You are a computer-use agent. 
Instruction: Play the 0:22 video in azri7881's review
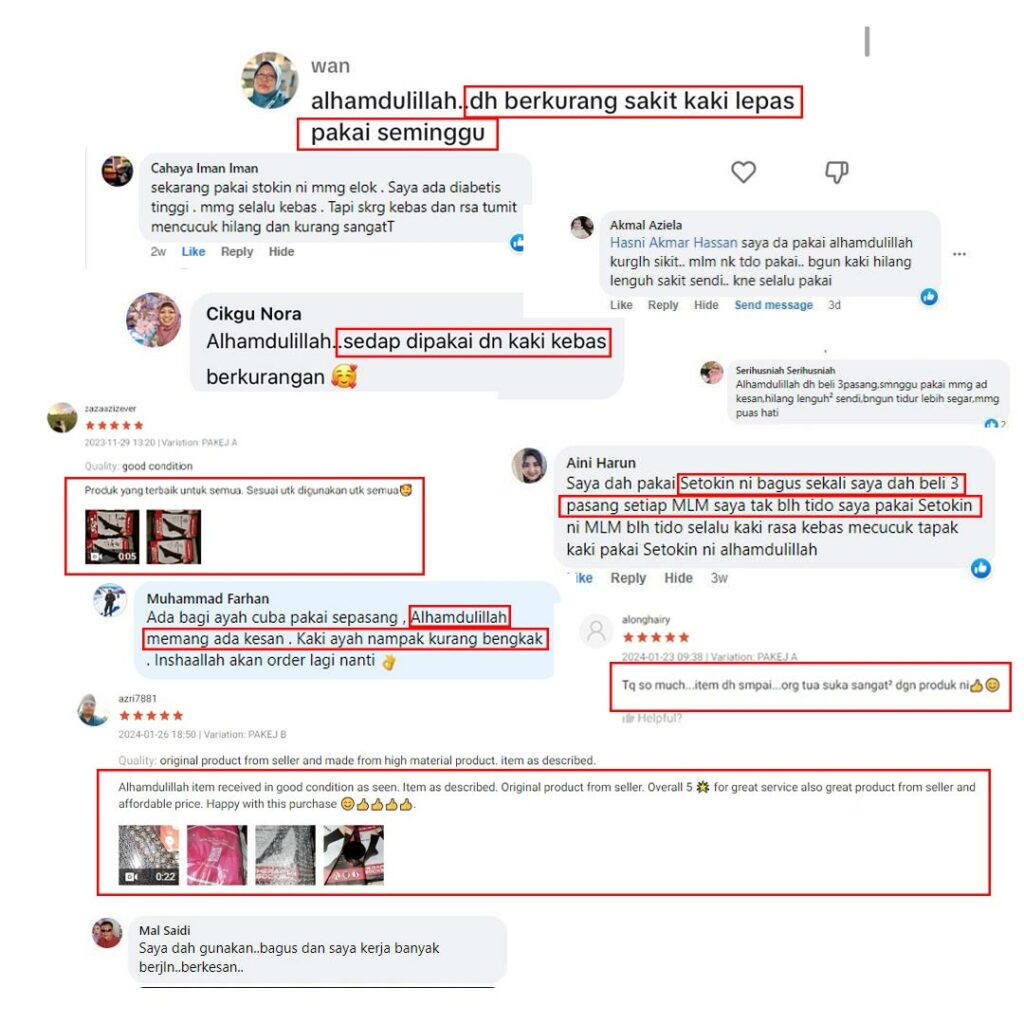pos(148,855)
